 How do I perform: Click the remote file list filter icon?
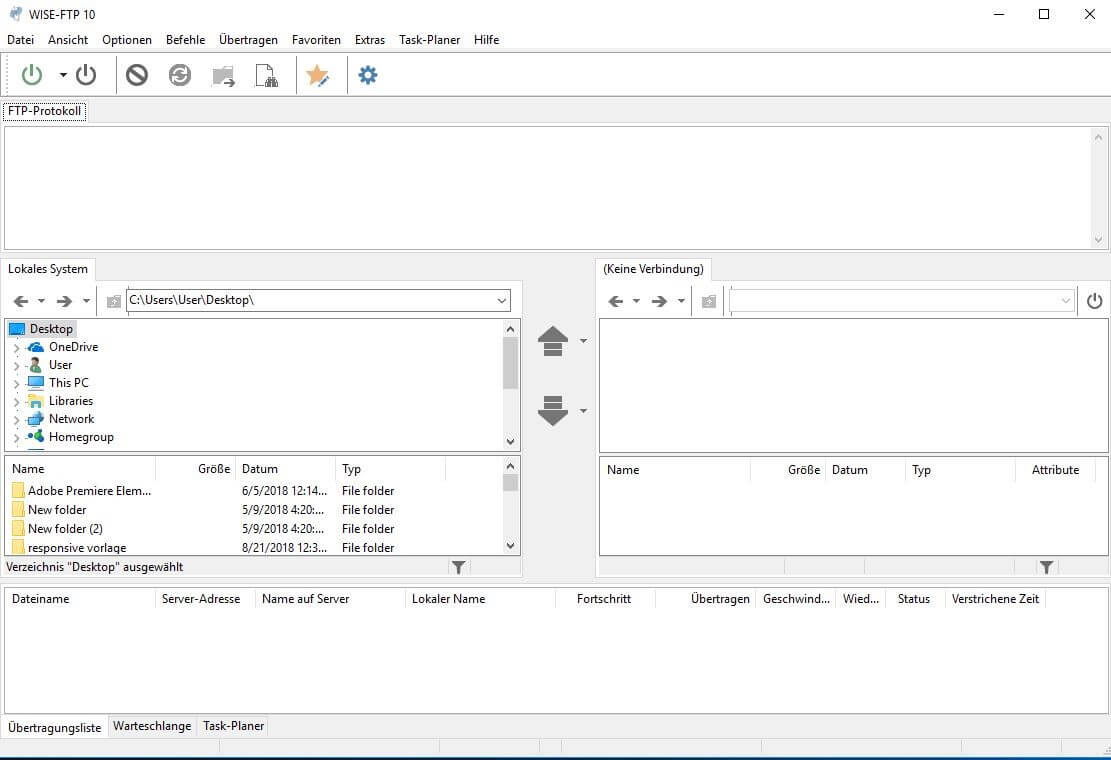click(x=1047, y=567)
